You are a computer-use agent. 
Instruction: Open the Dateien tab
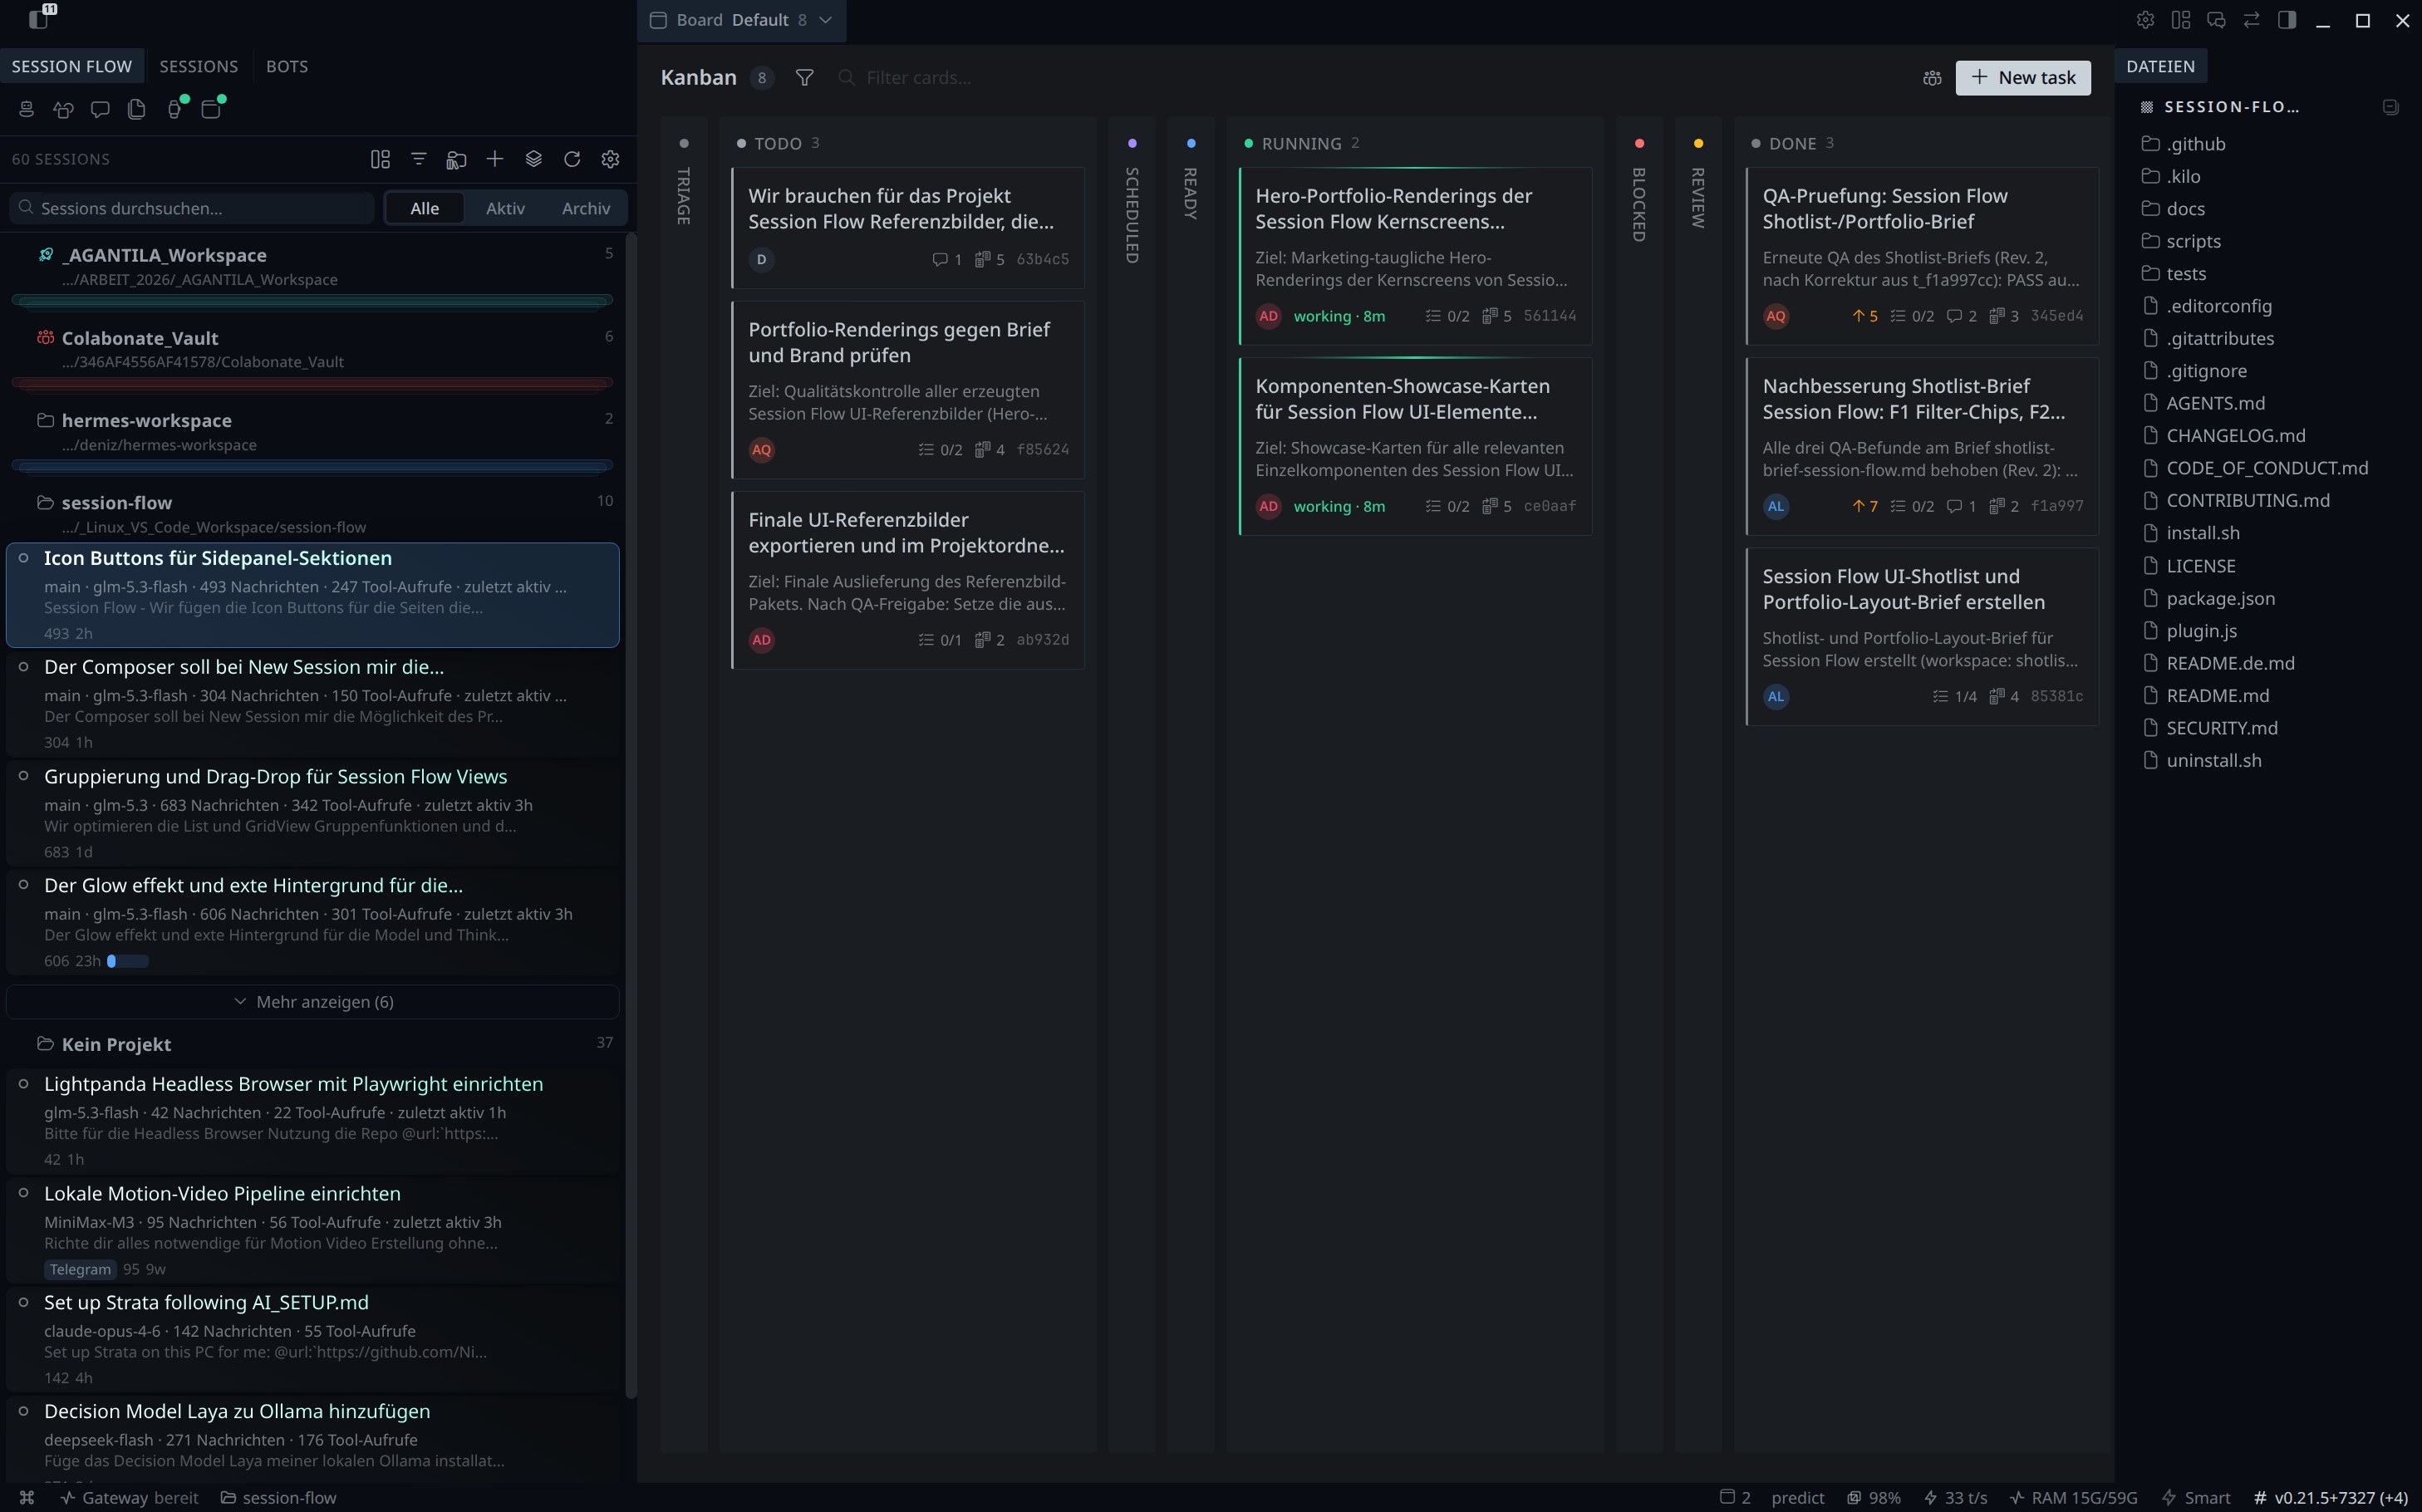click(x=2160, y=66)
